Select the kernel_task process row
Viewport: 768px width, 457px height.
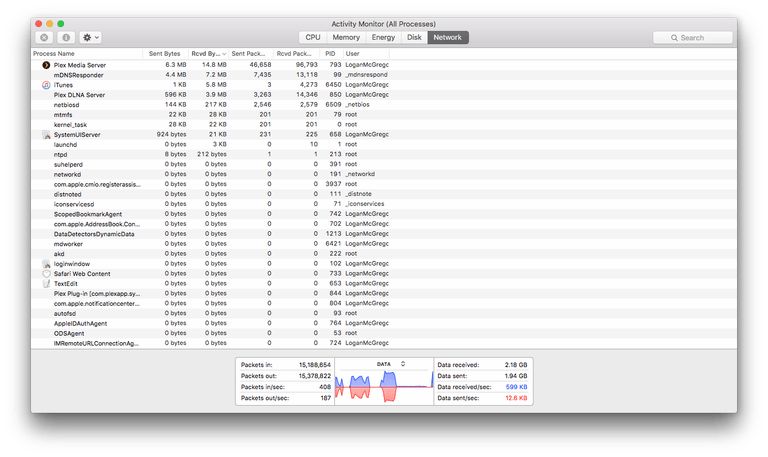tap(384, 124)
